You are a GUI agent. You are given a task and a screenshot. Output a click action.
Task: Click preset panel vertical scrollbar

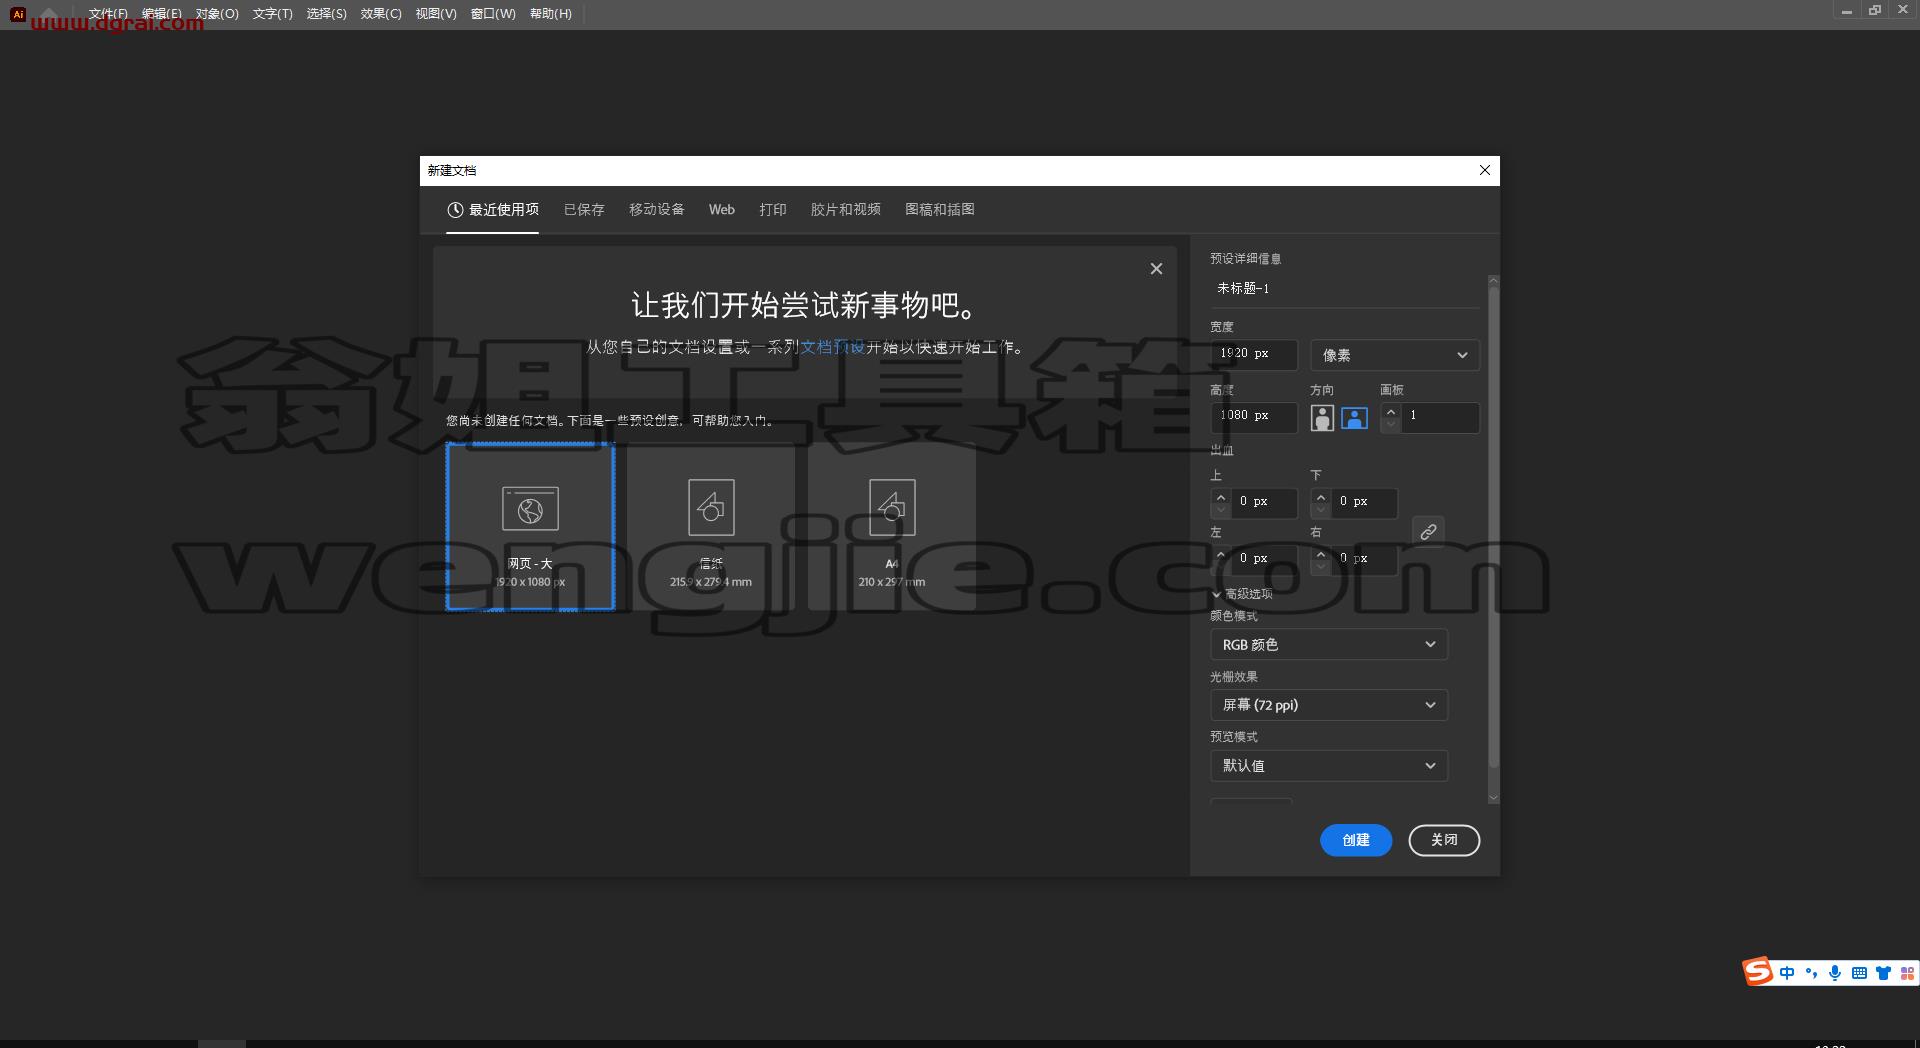point(1494,528)
